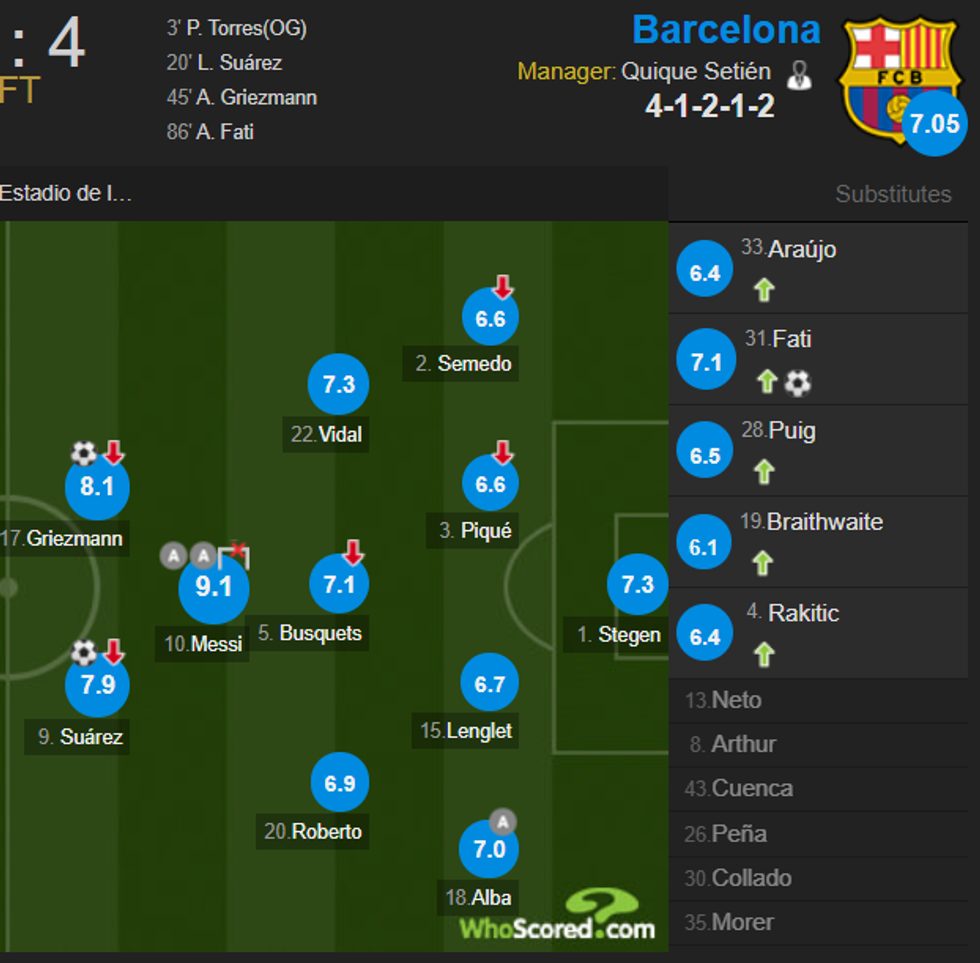Click the manager profile icon beside Setién
Viewport: 980px width, 963px height.
point(799,74)
